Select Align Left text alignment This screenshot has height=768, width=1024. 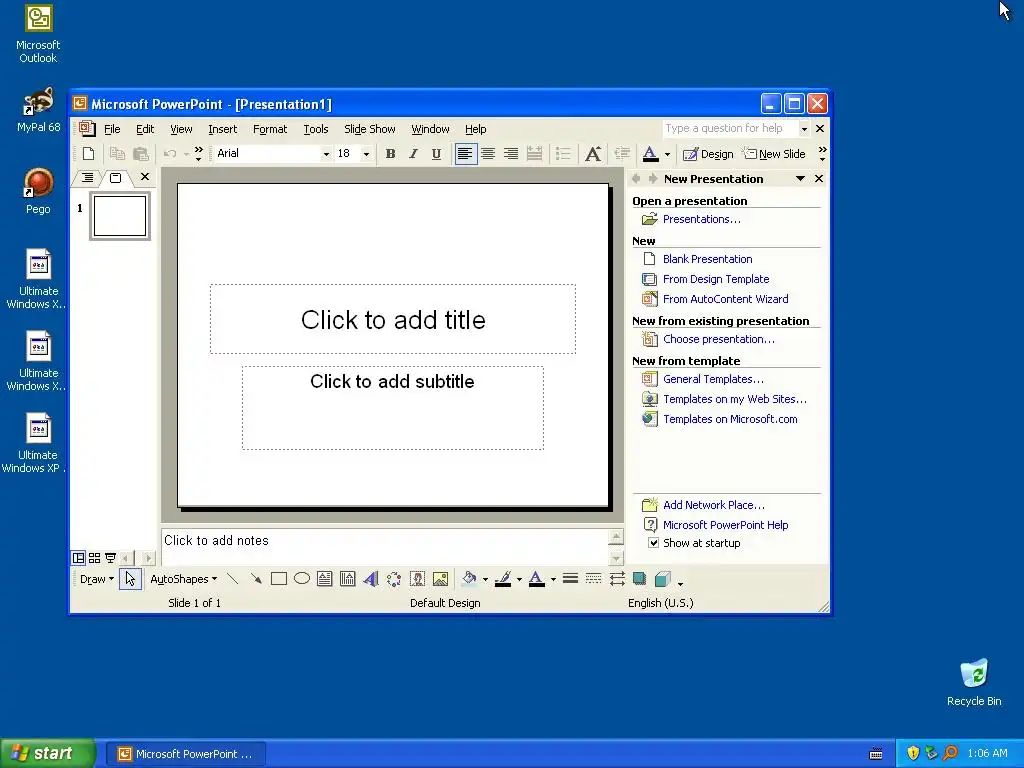click(465, 154)
